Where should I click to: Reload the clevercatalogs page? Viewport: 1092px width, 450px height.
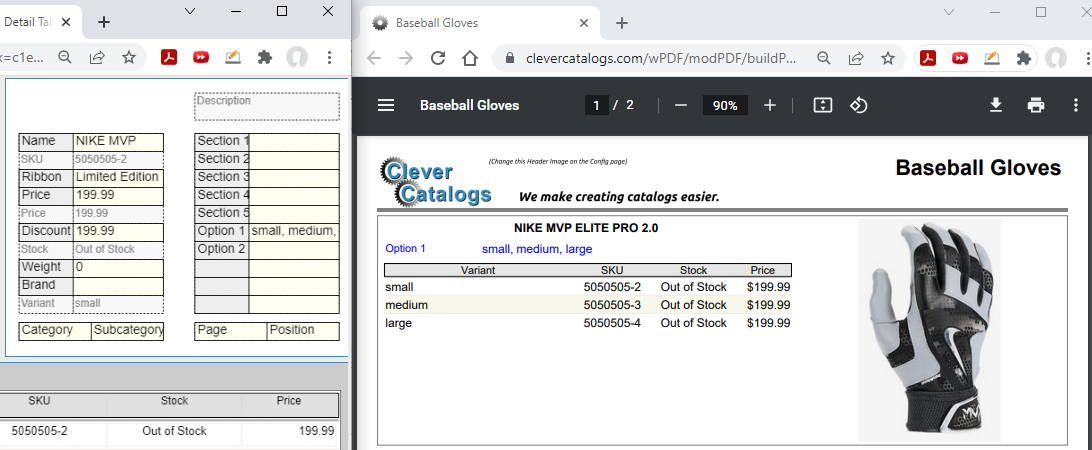pyautogui.click(x=438, y=58)
